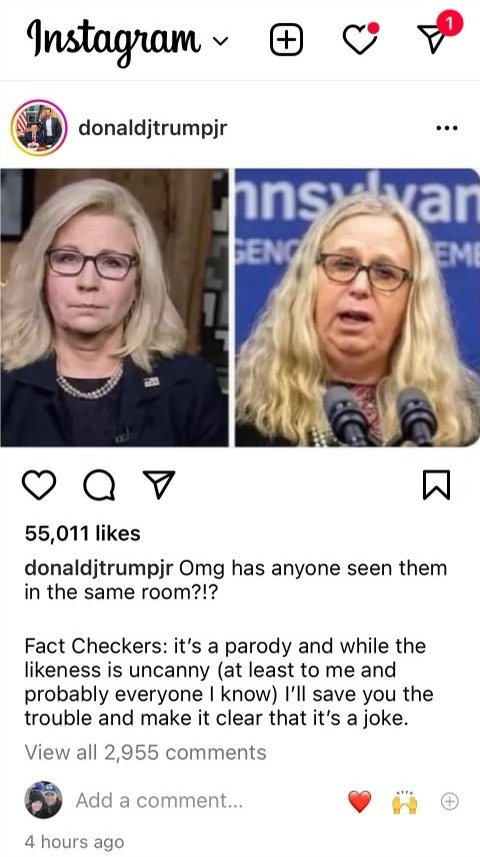This screenshot has width=480, height=857.
Task: Expand the Instagram feed dropdown chevron
Action: pyautogui.click(x=219, y=41)
